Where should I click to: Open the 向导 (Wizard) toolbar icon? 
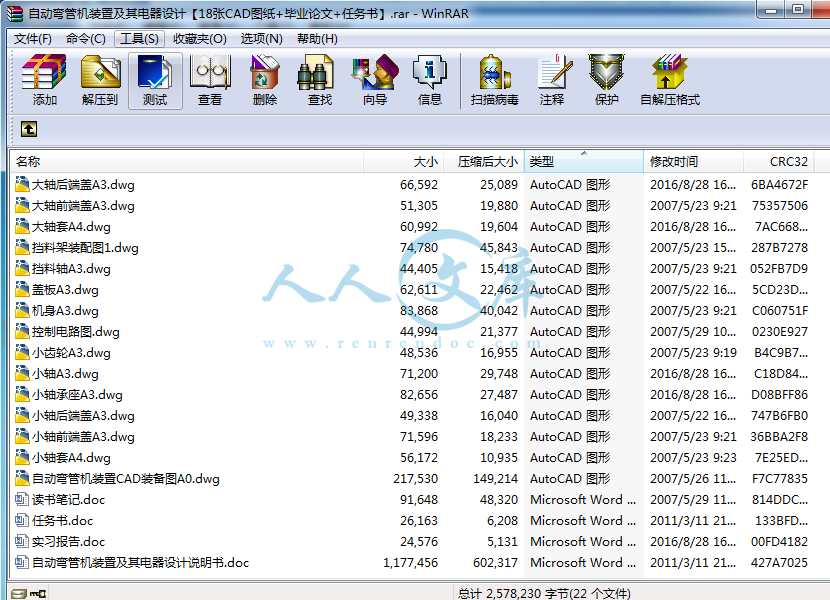[x=375, y=80]
